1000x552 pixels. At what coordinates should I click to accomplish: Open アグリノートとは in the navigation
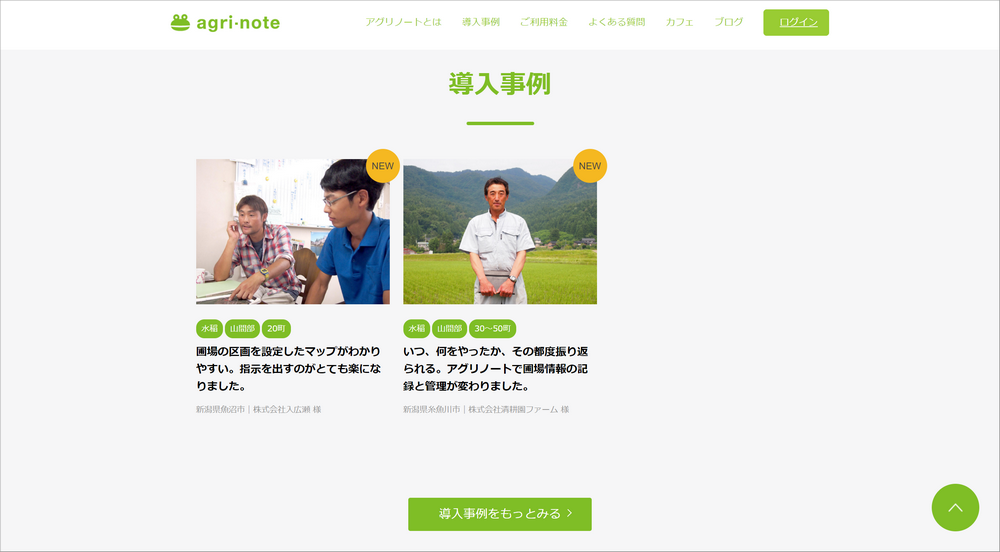point(403,22)
